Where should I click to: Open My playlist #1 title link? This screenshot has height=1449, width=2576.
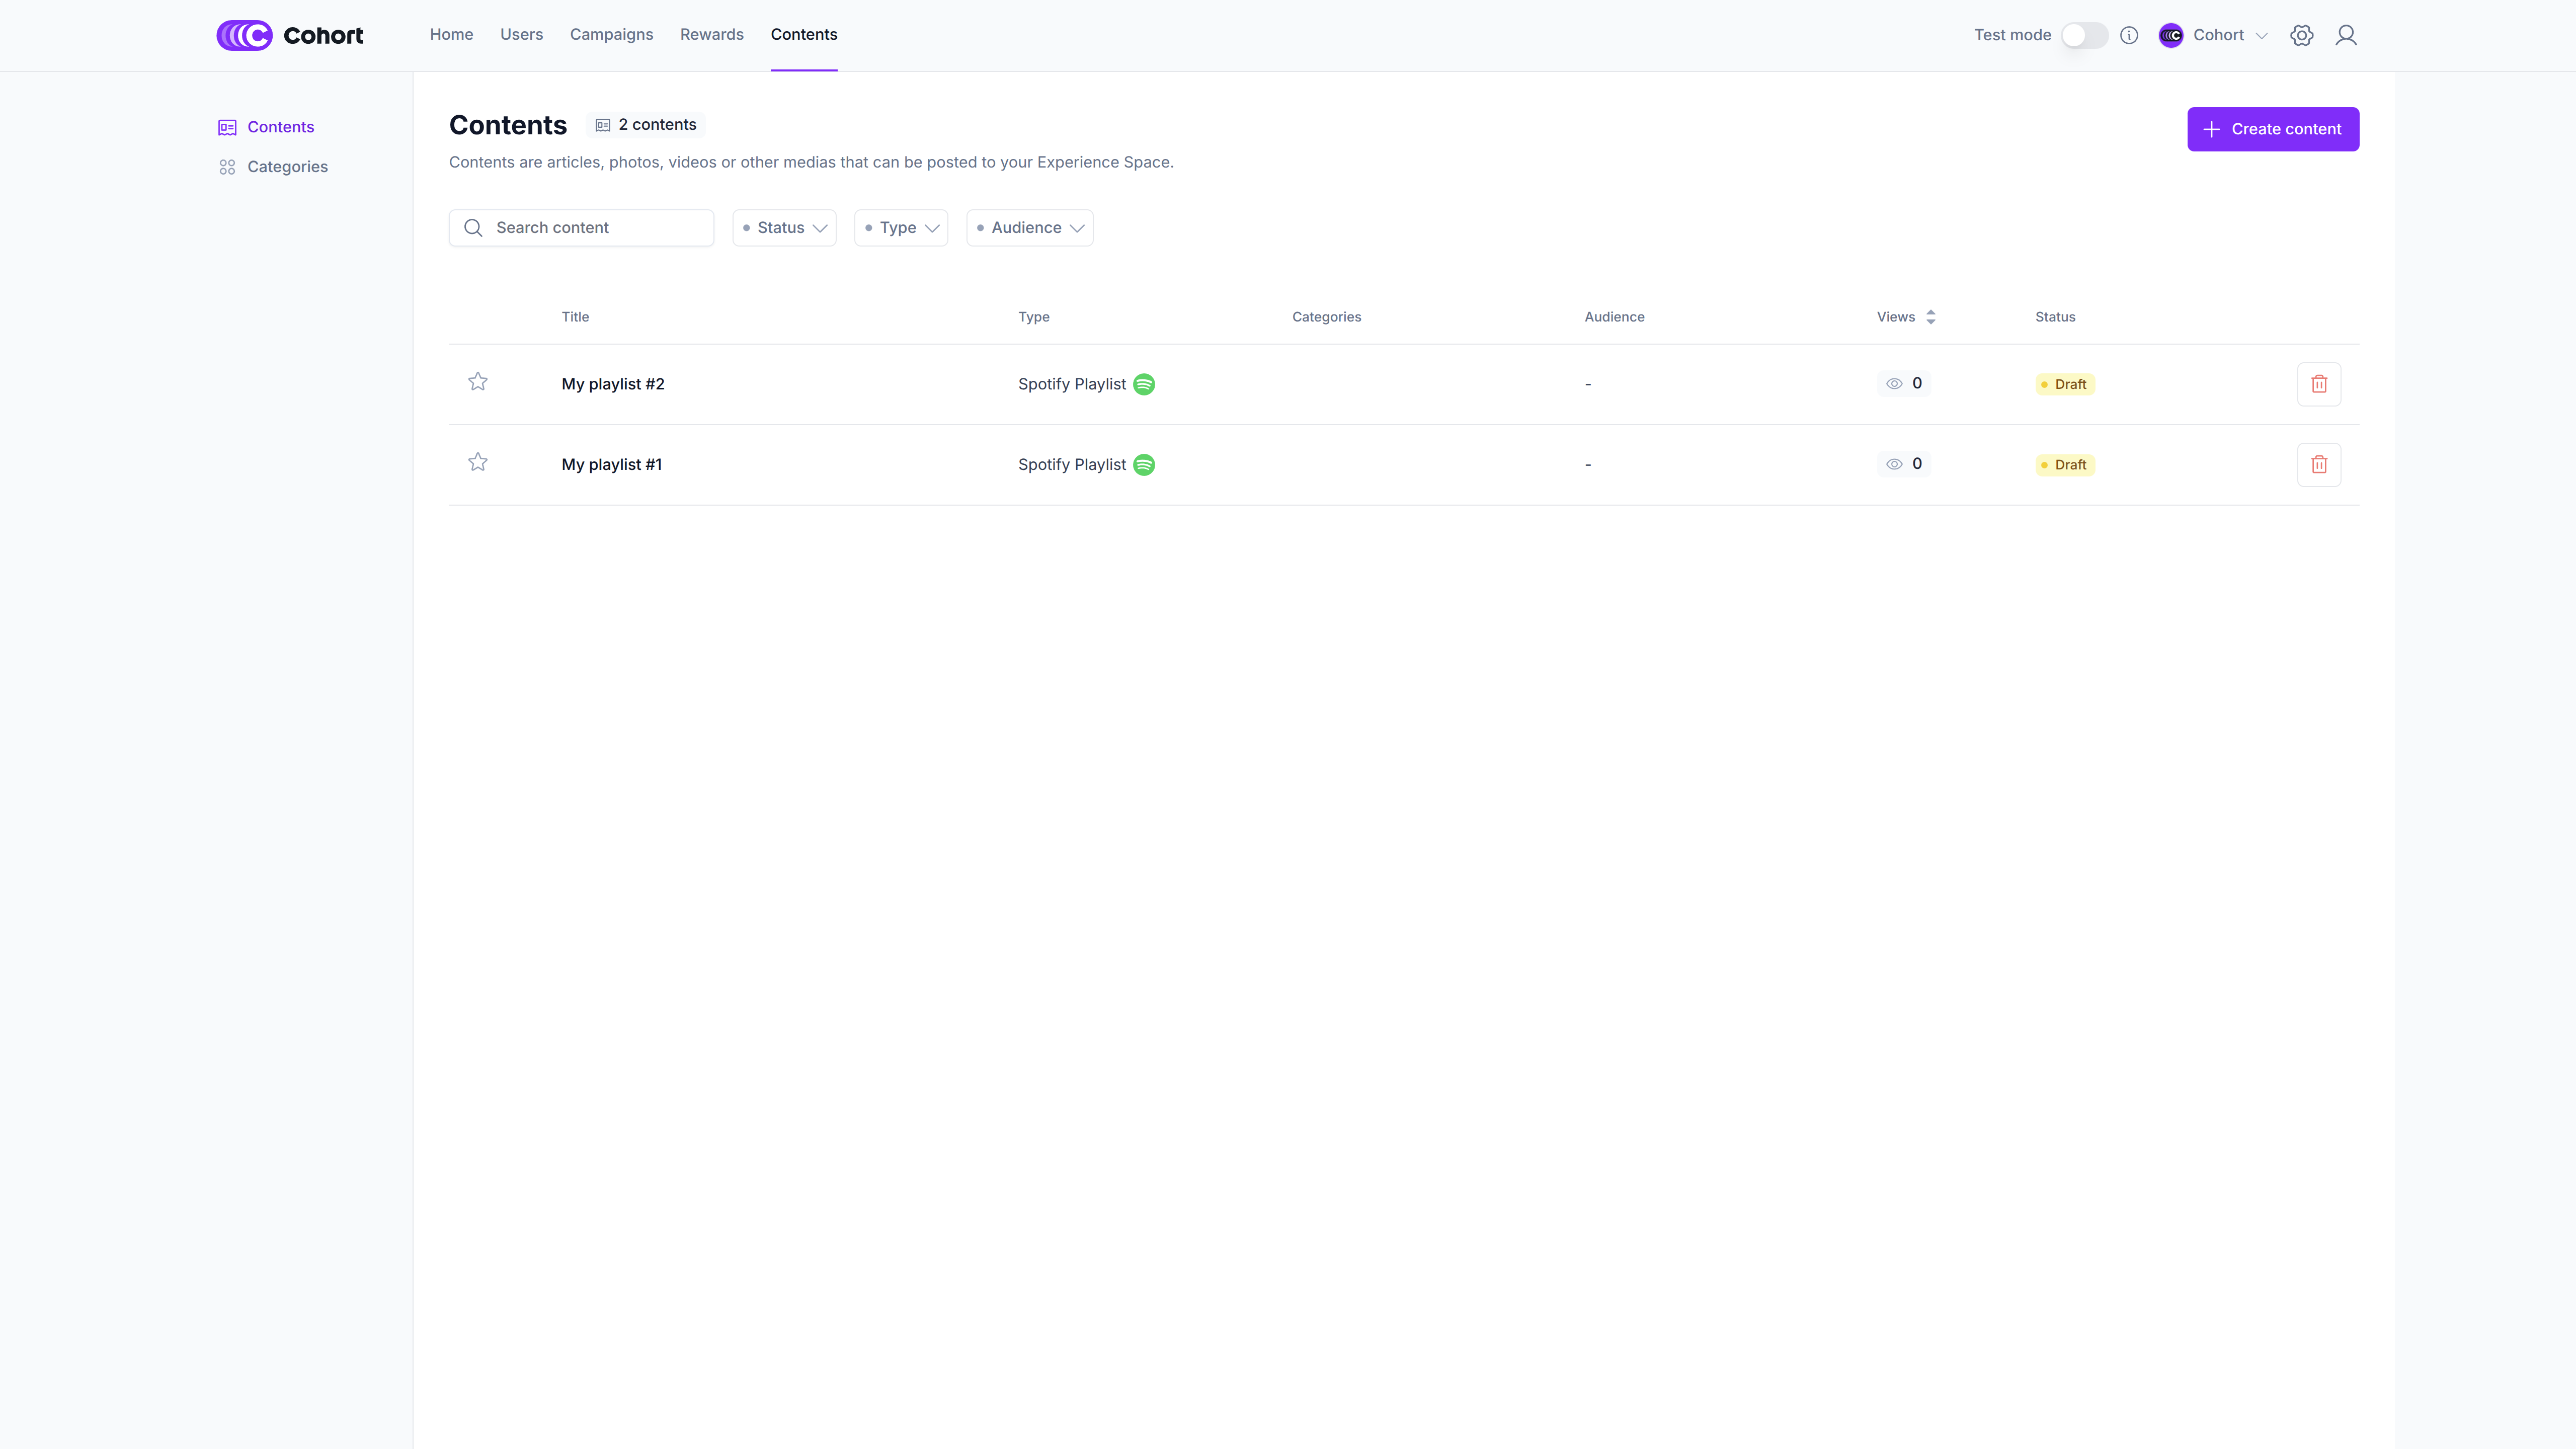[611, 464]
